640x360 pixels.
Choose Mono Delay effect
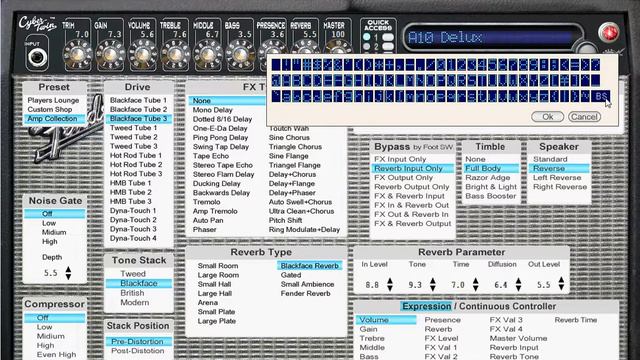pyautogui.click(x=213, y=110)
